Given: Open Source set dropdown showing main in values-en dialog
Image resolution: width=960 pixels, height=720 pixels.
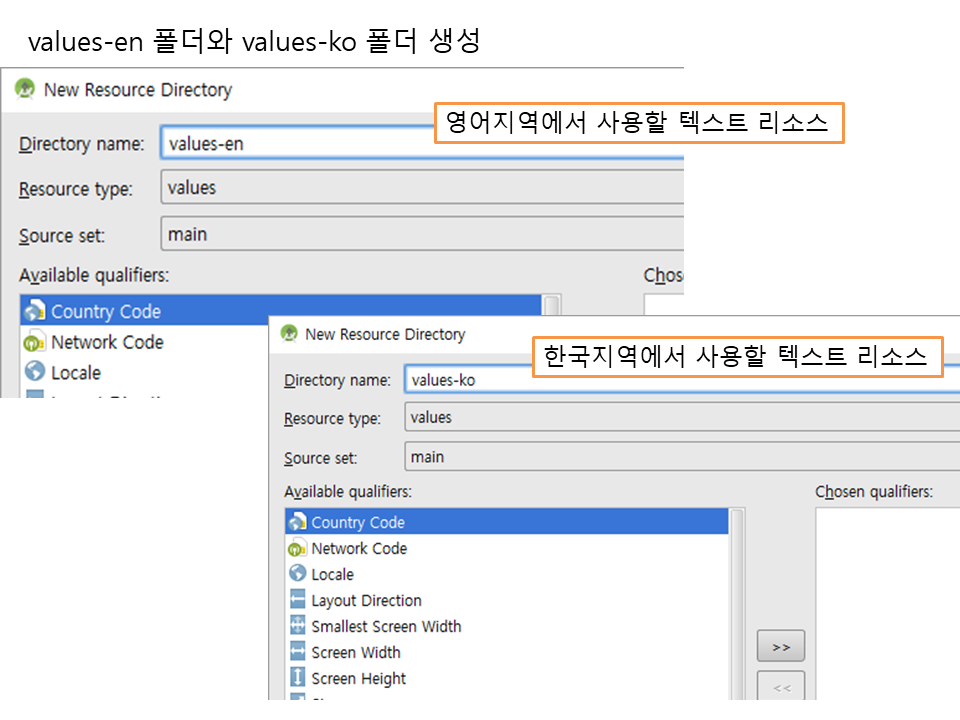Looking at the screenshot, I should pos(420,234).
